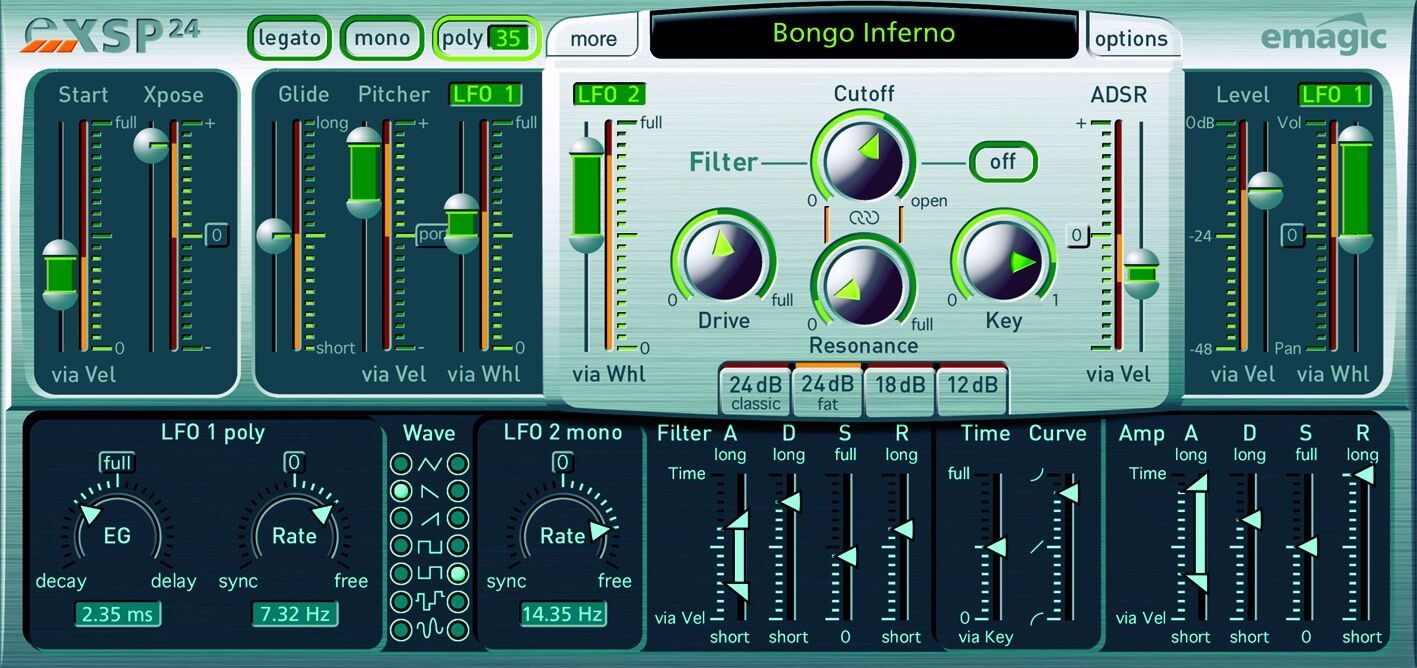Select triangle wave for LFO 1

coord(401,464)
